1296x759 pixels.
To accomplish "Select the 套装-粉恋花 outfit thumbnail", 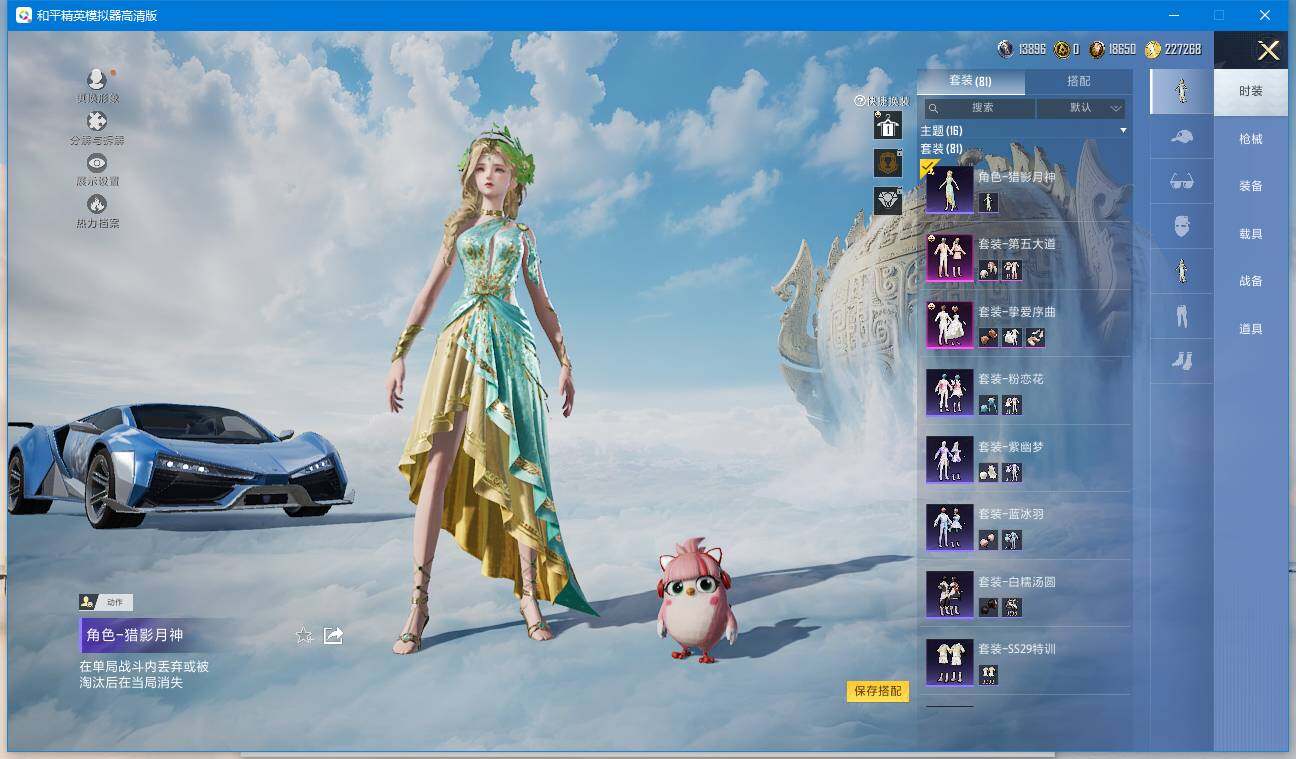I will pyautogui.click(x=949, y=392).
